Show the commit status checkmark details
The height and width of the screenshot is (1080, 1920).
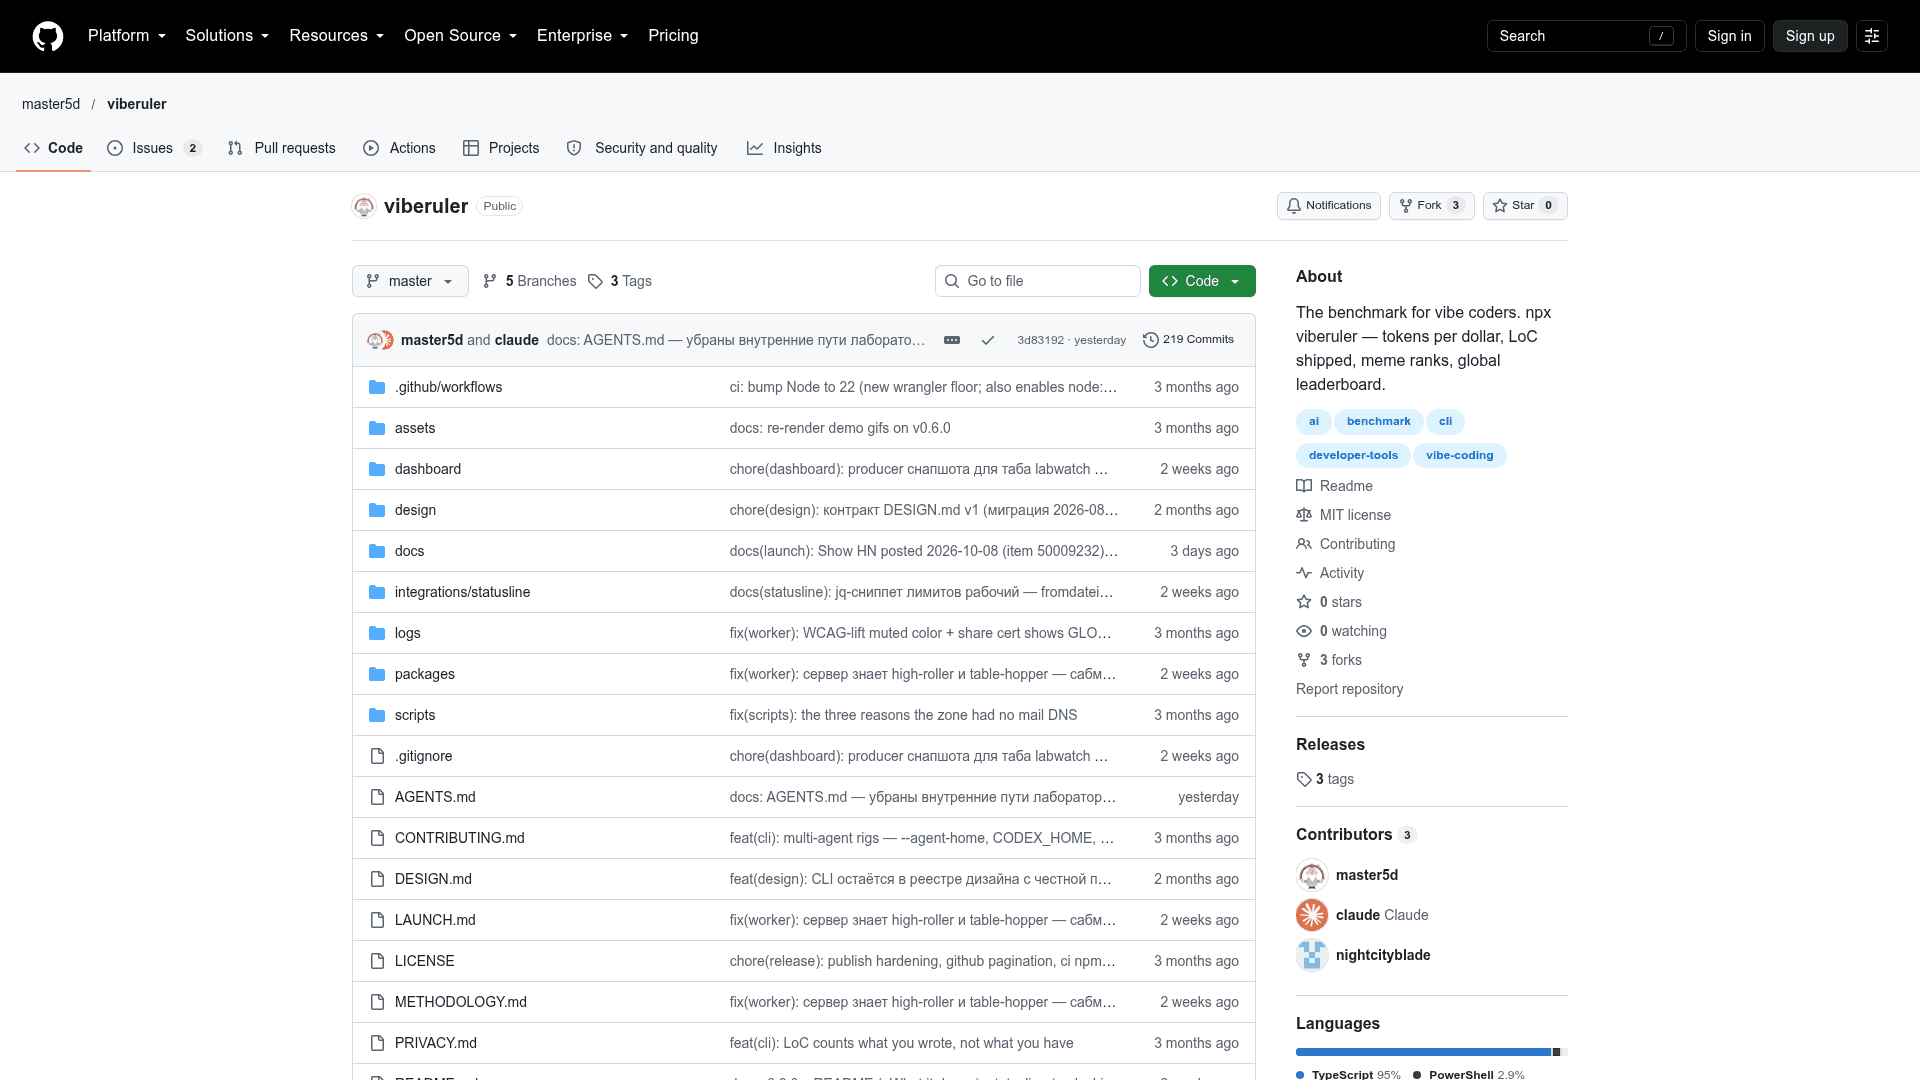point(987,340)
